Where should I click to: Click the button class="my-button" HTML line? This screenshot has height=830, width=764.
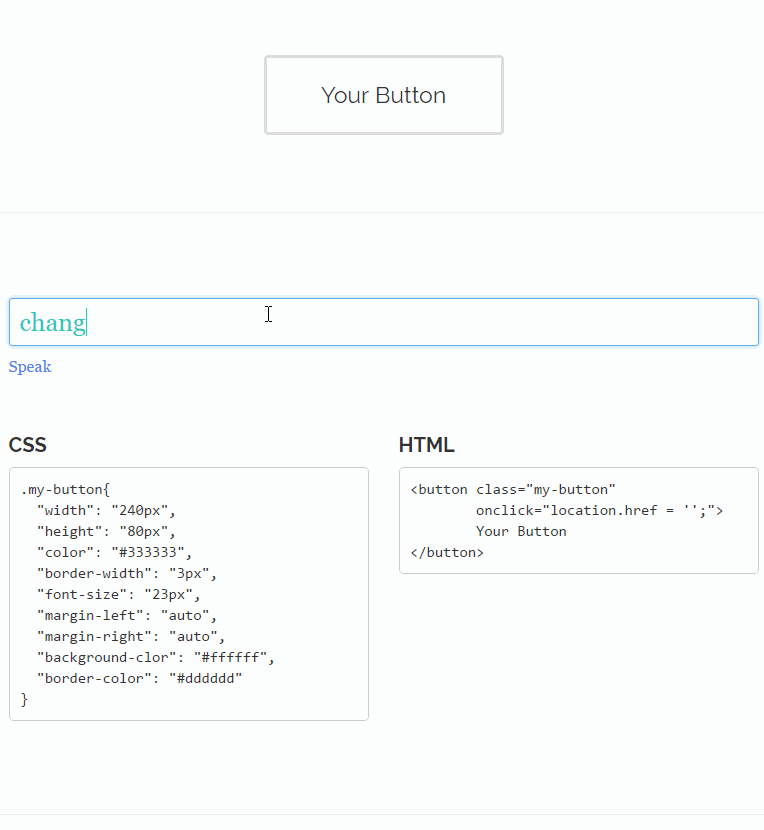click(513, 489)
